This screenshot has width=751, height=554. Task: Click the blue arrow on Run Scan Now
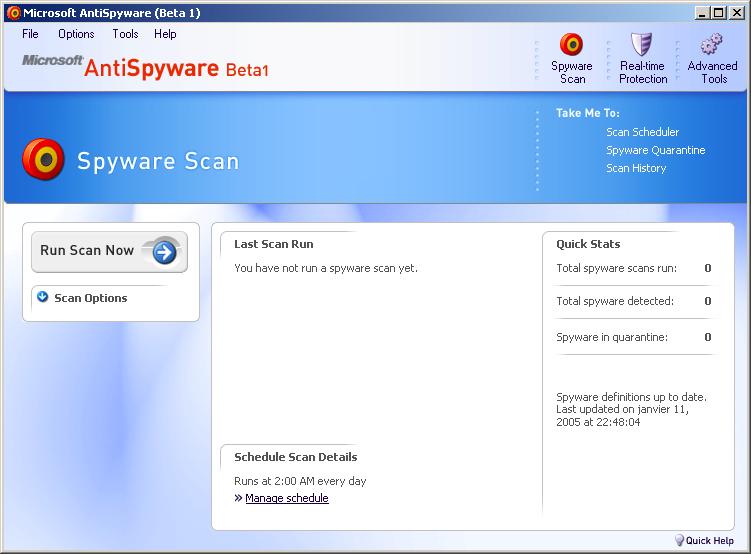click(164, 252)
